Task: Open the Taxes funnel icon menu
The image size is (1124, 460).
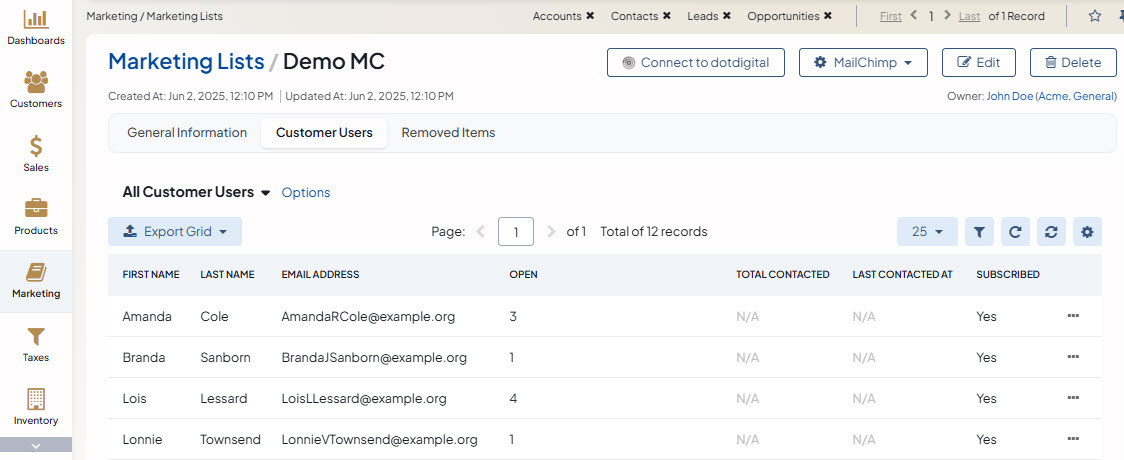Action: pyautogui.click(x=35, y=344)
